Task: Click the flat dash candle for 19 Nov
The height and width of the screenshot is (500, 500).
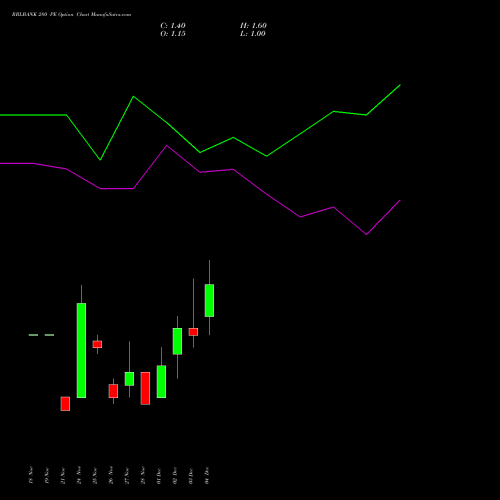Action: 49,335
